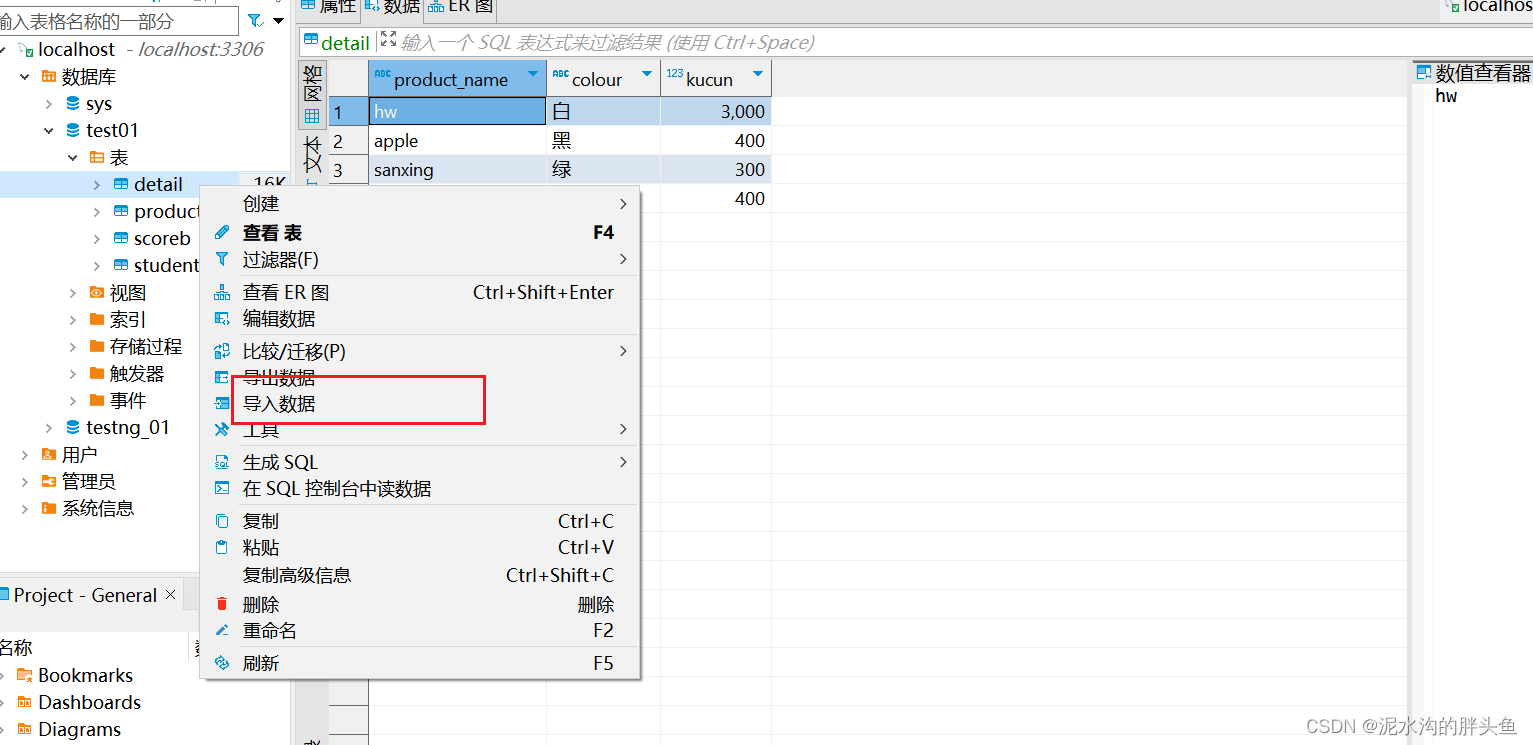Viewport: 1533px width, 745px height.
Task: Close the Project - General tab
Action: pos(170,594)
